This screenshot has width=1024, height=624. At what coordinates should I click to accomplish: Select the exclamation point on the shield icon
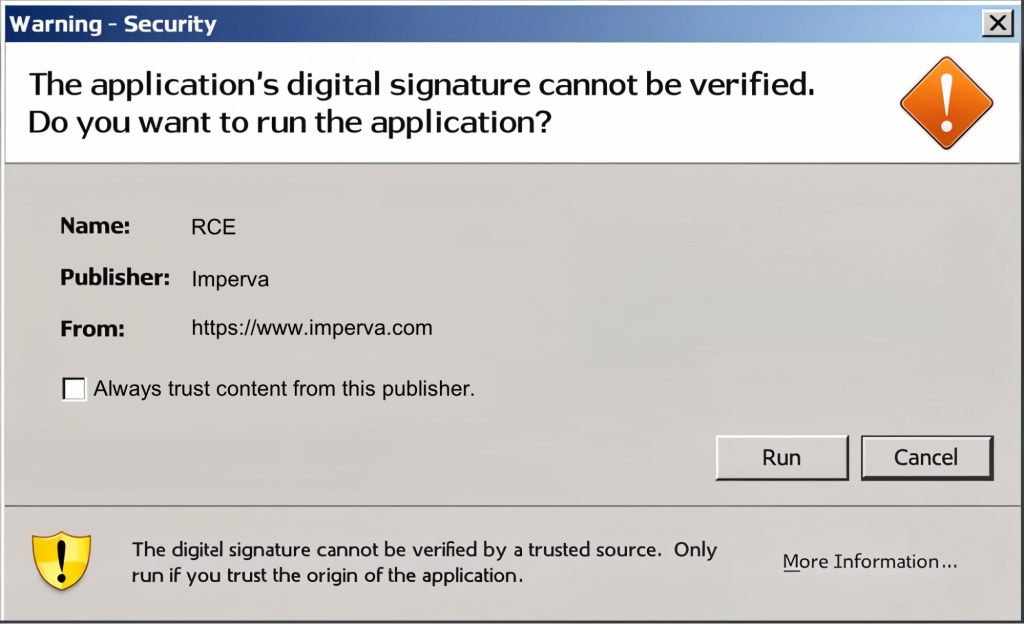pyautogui.click(x=61, y=560)
